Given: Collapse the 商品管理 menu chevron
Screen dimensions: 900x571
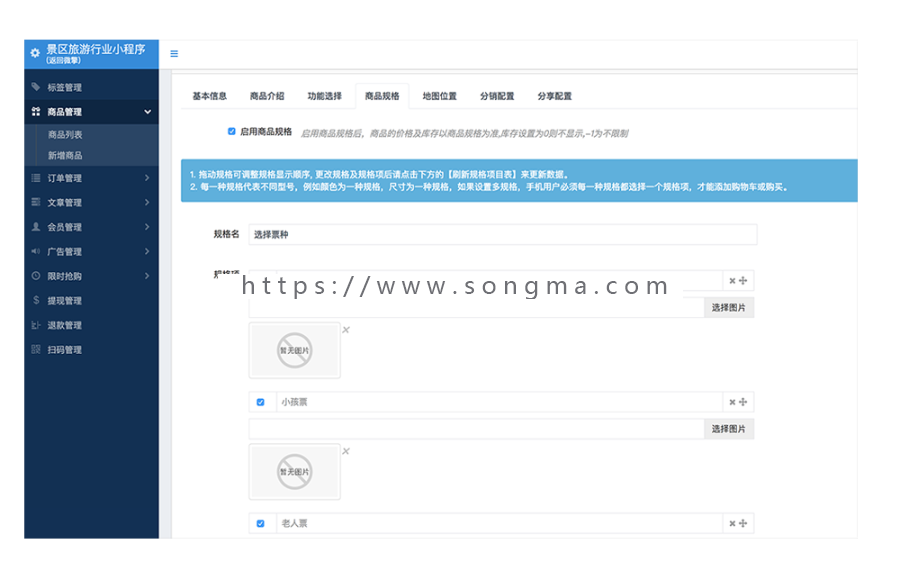Looking at the screenshot, I should click(x=148, y=112).
